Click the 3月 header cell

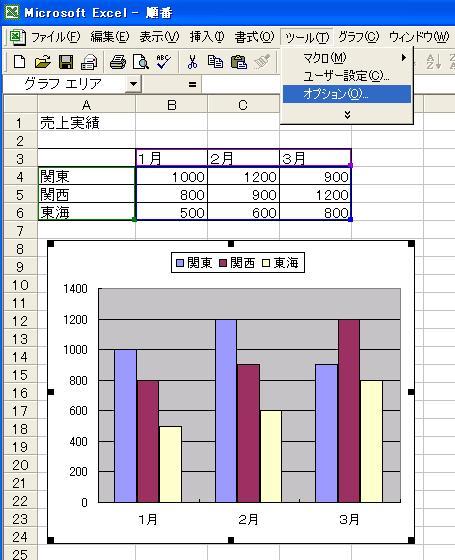[315, 159]
